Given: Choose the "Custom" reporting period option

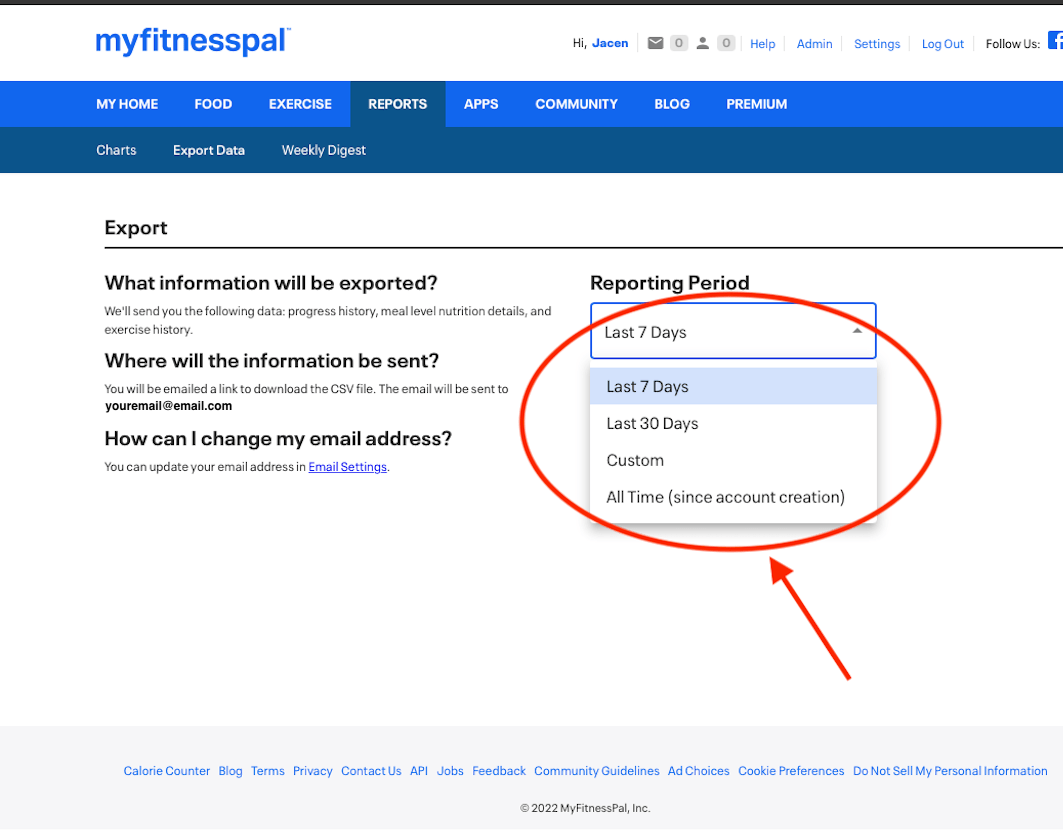Looking at the screenshot, I should (x=635, y=460).
